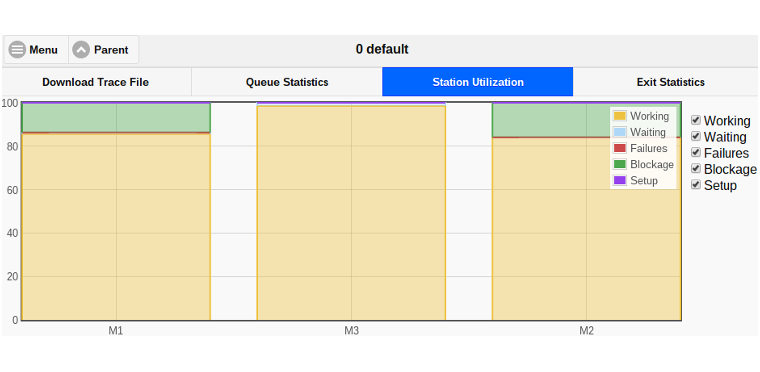The image size is (760, 372).
Task: Click the purple Setup legend swatch
Action: [x=619, y=180]
